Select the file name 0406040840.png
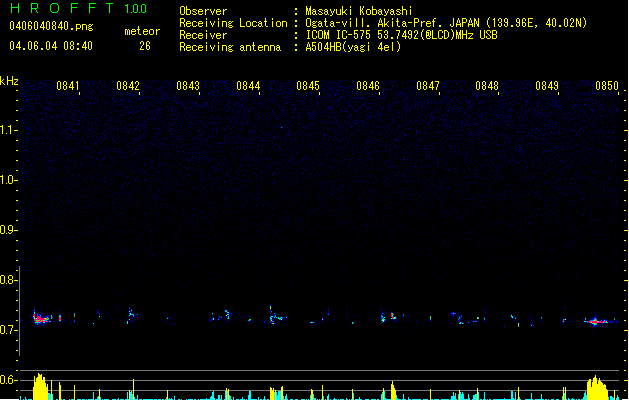Viewport: 629px width, 400px height. [51, 26]
